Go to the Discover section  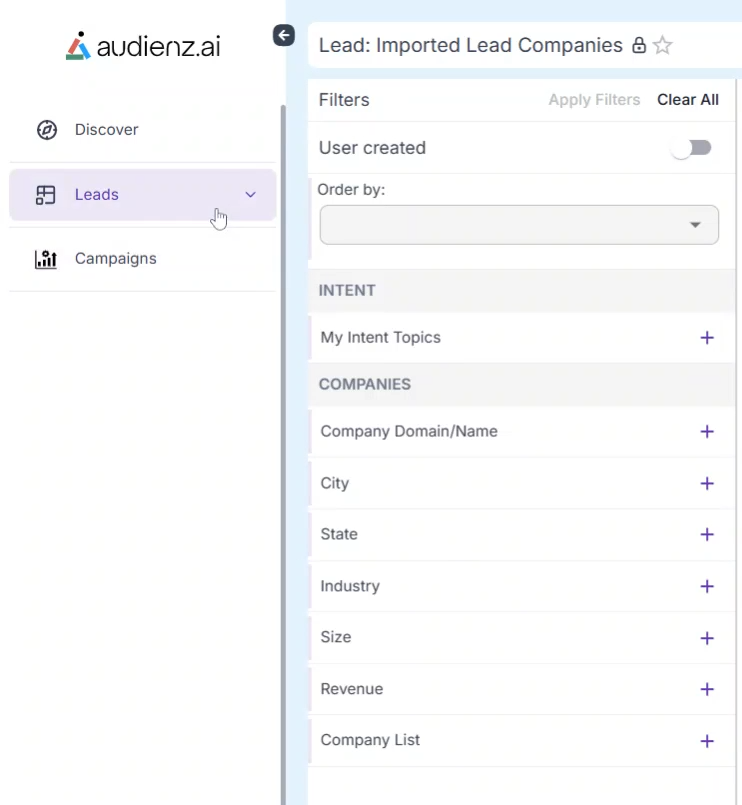click(106, 130)
